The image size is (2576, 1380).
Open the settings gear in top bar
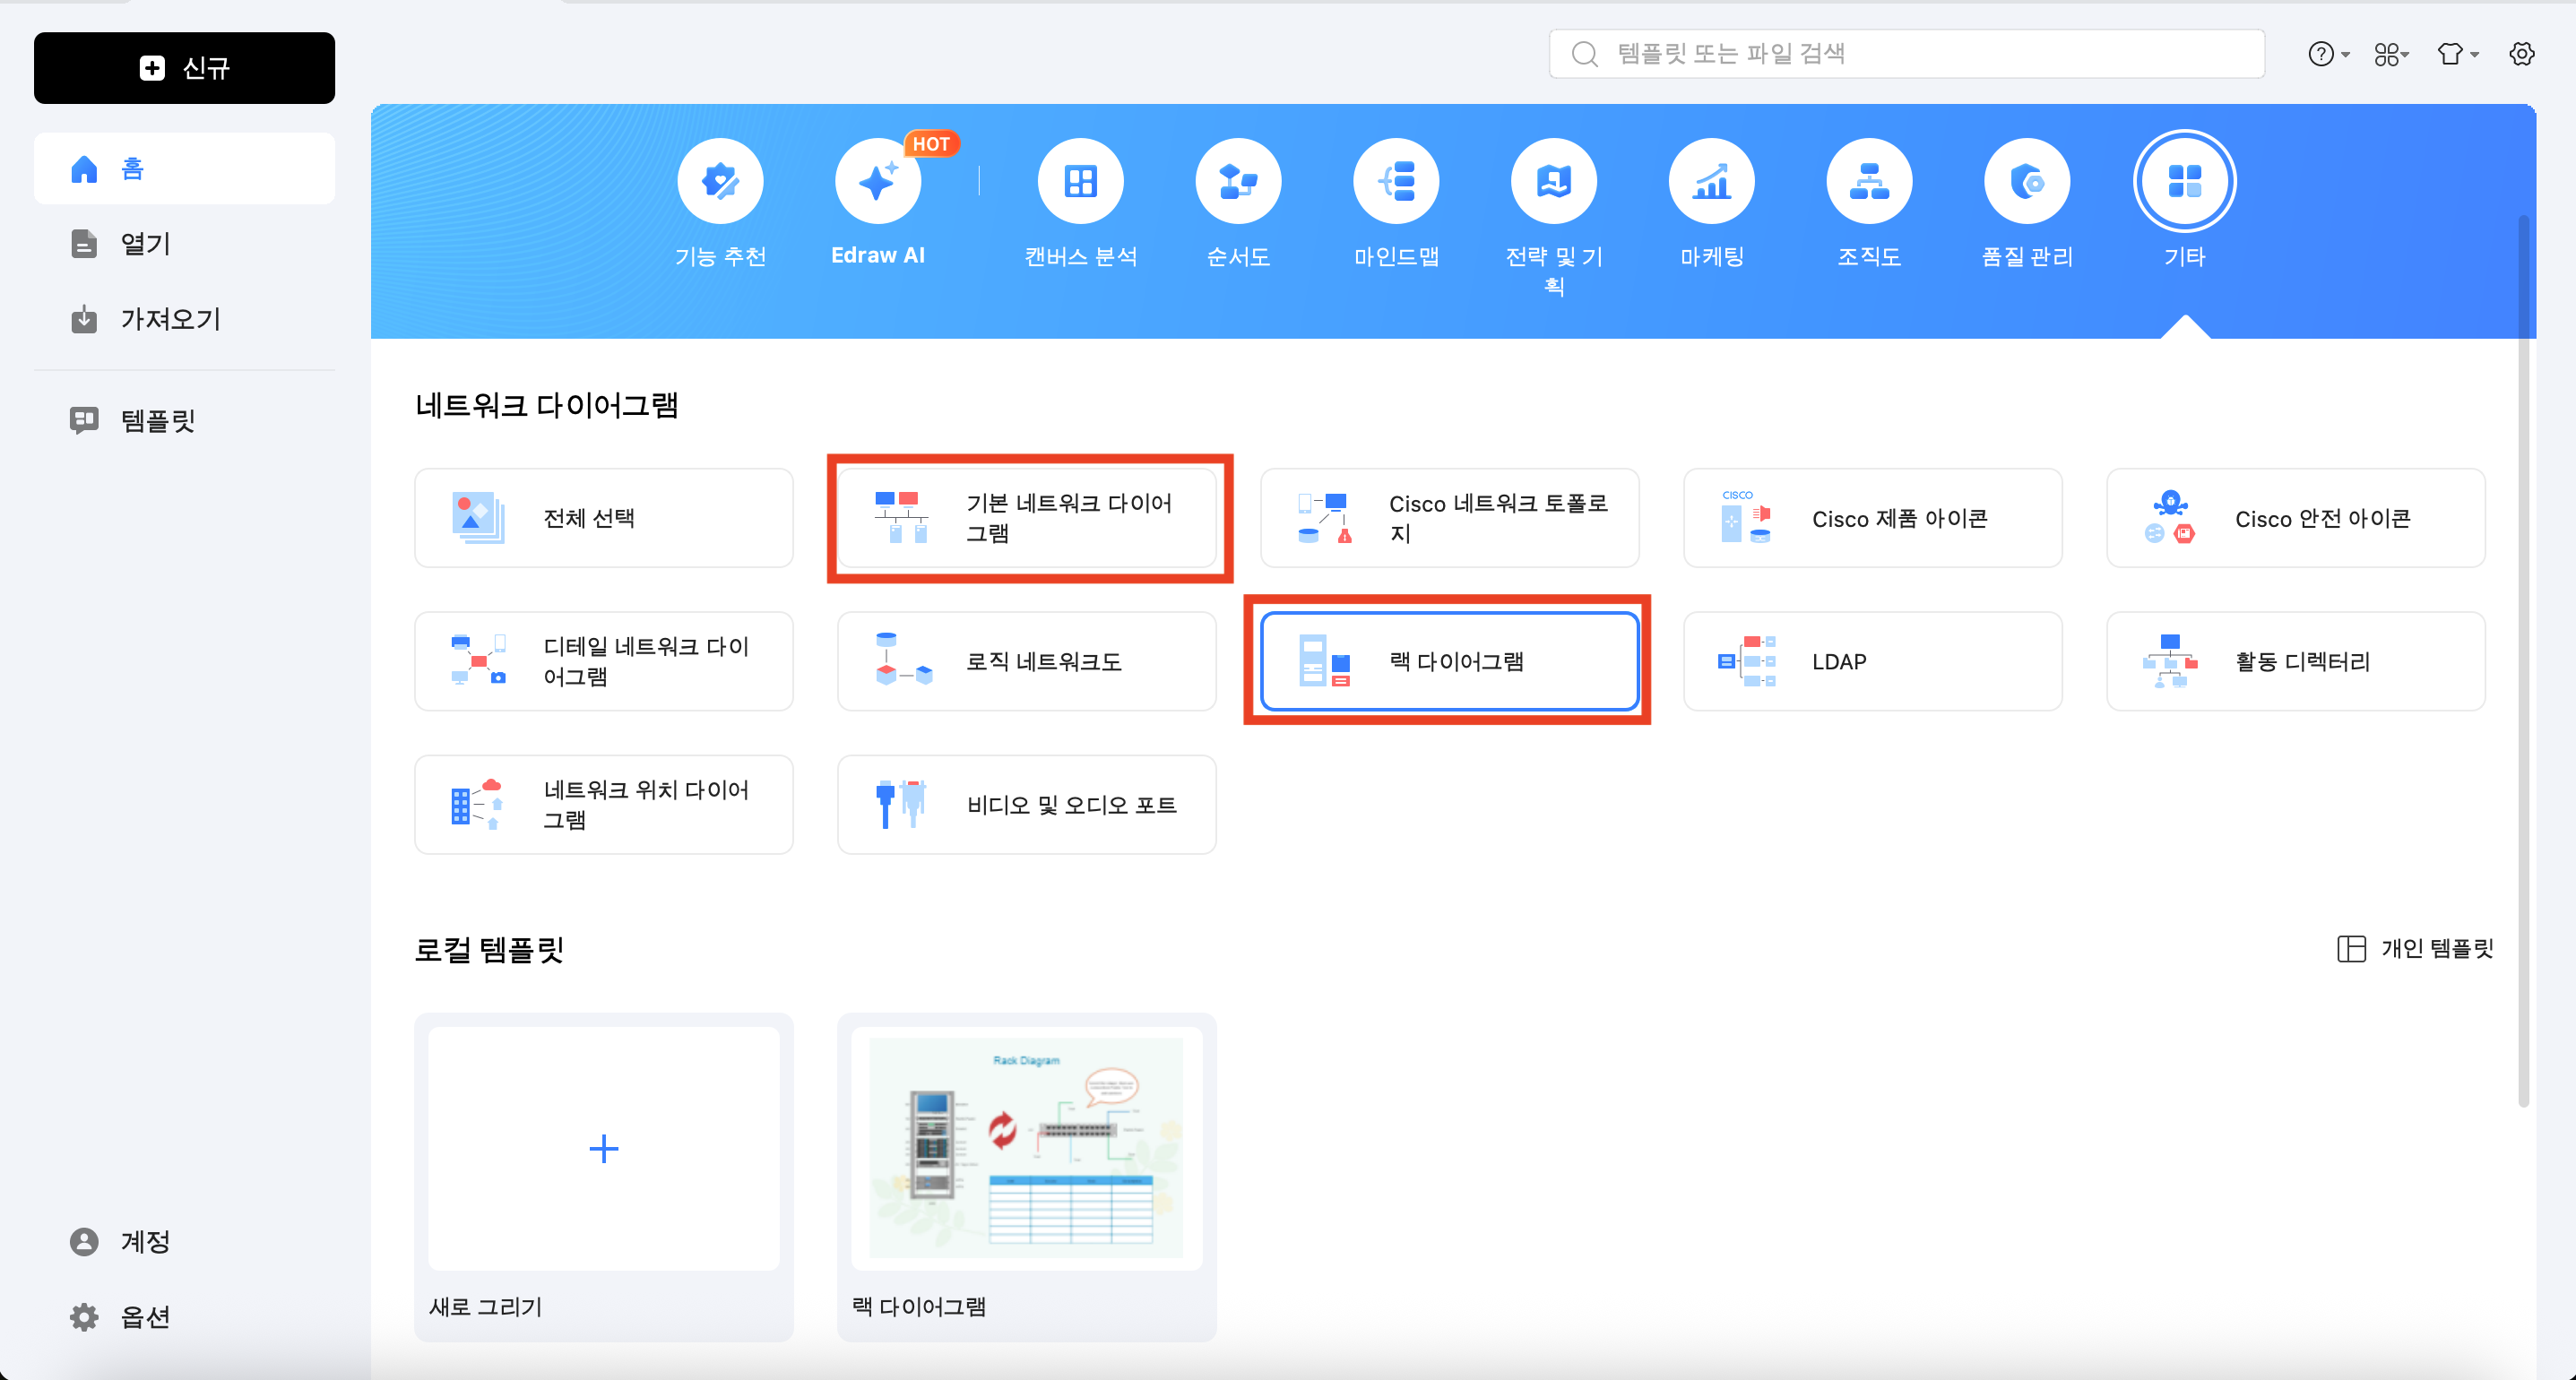pyautogui.click(x=2522, y=54)
